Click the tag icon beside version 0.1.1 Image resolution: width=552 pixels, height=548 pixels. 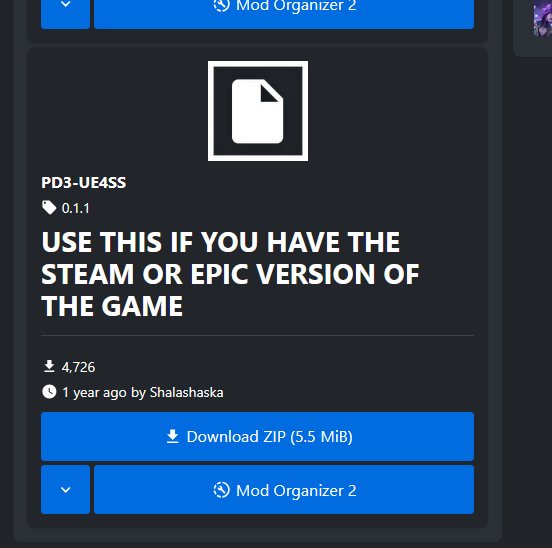click(x=49, y=208)
